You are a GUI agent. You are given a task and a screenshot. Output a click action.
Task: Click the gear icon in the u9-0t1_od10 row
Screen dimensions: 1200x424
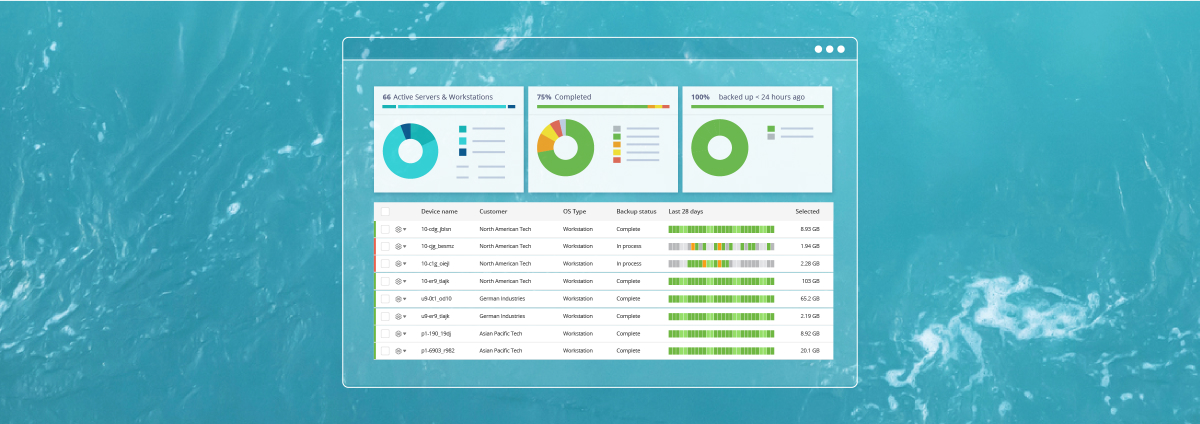397,298
